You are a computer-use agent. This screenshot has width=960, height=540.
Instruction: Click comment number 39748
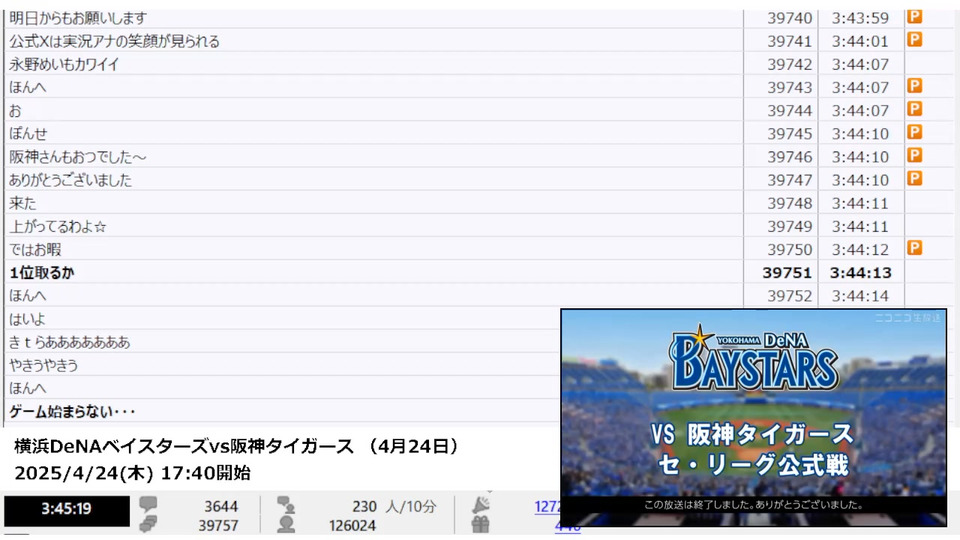point(789,203)
